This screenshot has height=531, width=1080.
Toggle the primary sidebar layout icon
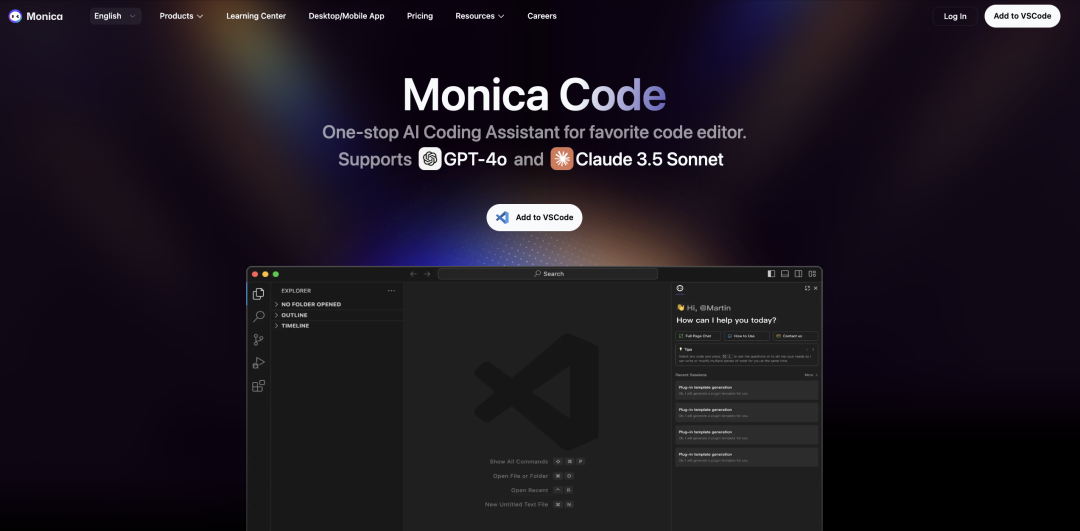point(771,273)
